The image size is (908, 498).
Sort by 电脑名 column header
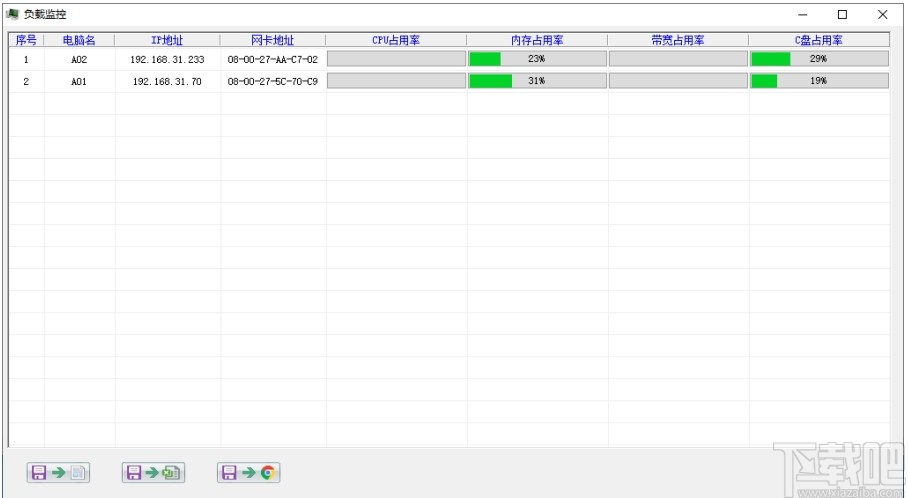pyautogui.click(x=79, y=40)
